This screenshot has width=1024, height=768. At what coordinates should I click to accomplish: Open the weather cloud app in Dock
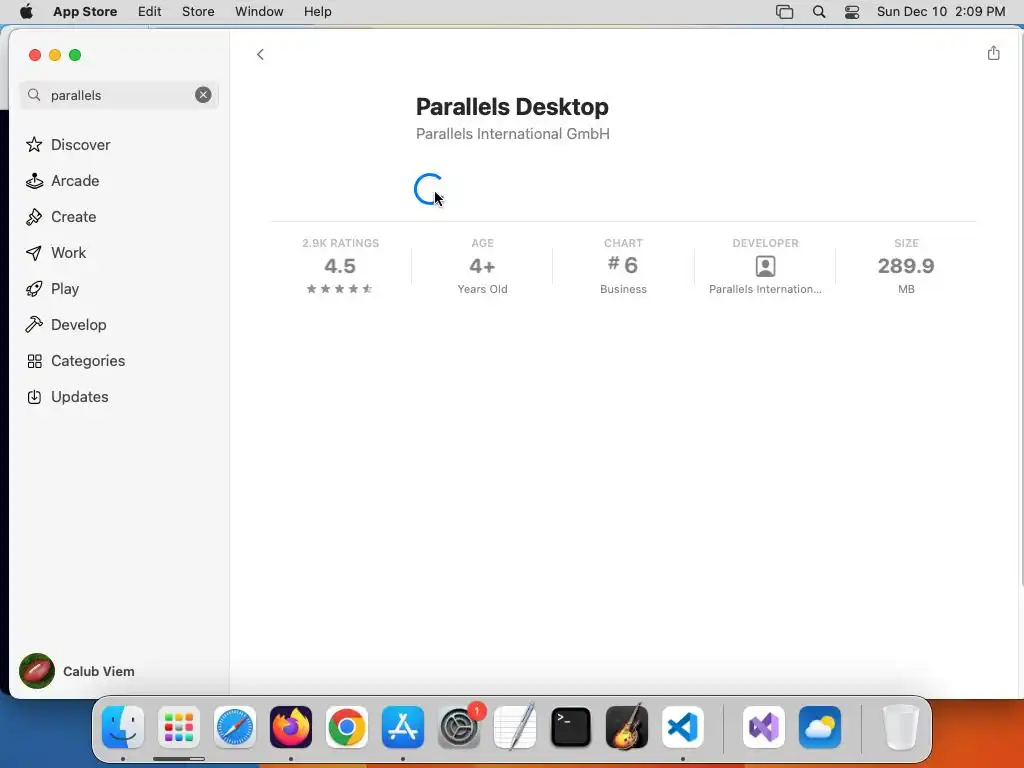point(820,727)
